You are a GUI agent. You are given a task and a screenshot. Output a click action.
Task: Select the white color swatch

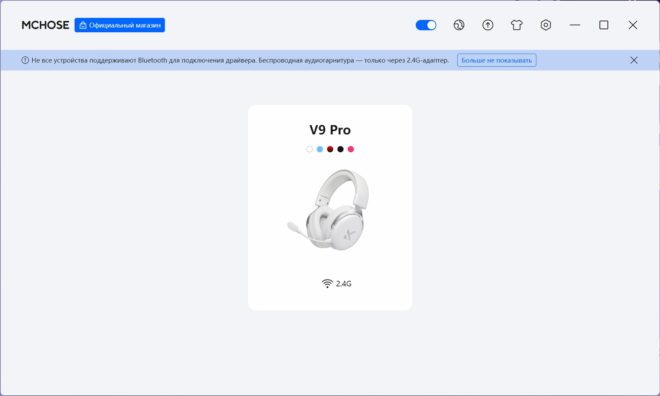point(309,149)
